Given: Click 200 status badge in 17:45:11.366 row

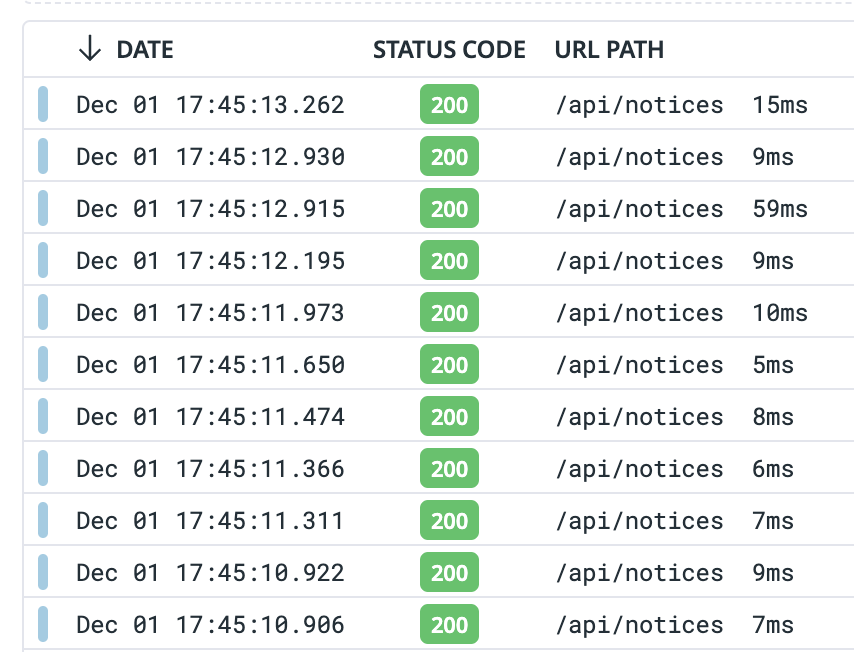Looking at the screenshot, I should pyautogui.click(x=449, y=468).
